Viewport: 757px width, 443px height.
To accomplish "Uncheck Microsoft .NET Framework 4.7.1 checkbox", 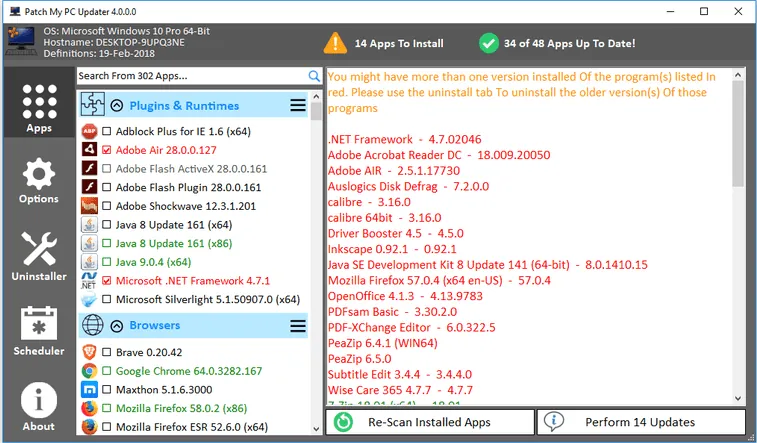I will click(107, 280).
